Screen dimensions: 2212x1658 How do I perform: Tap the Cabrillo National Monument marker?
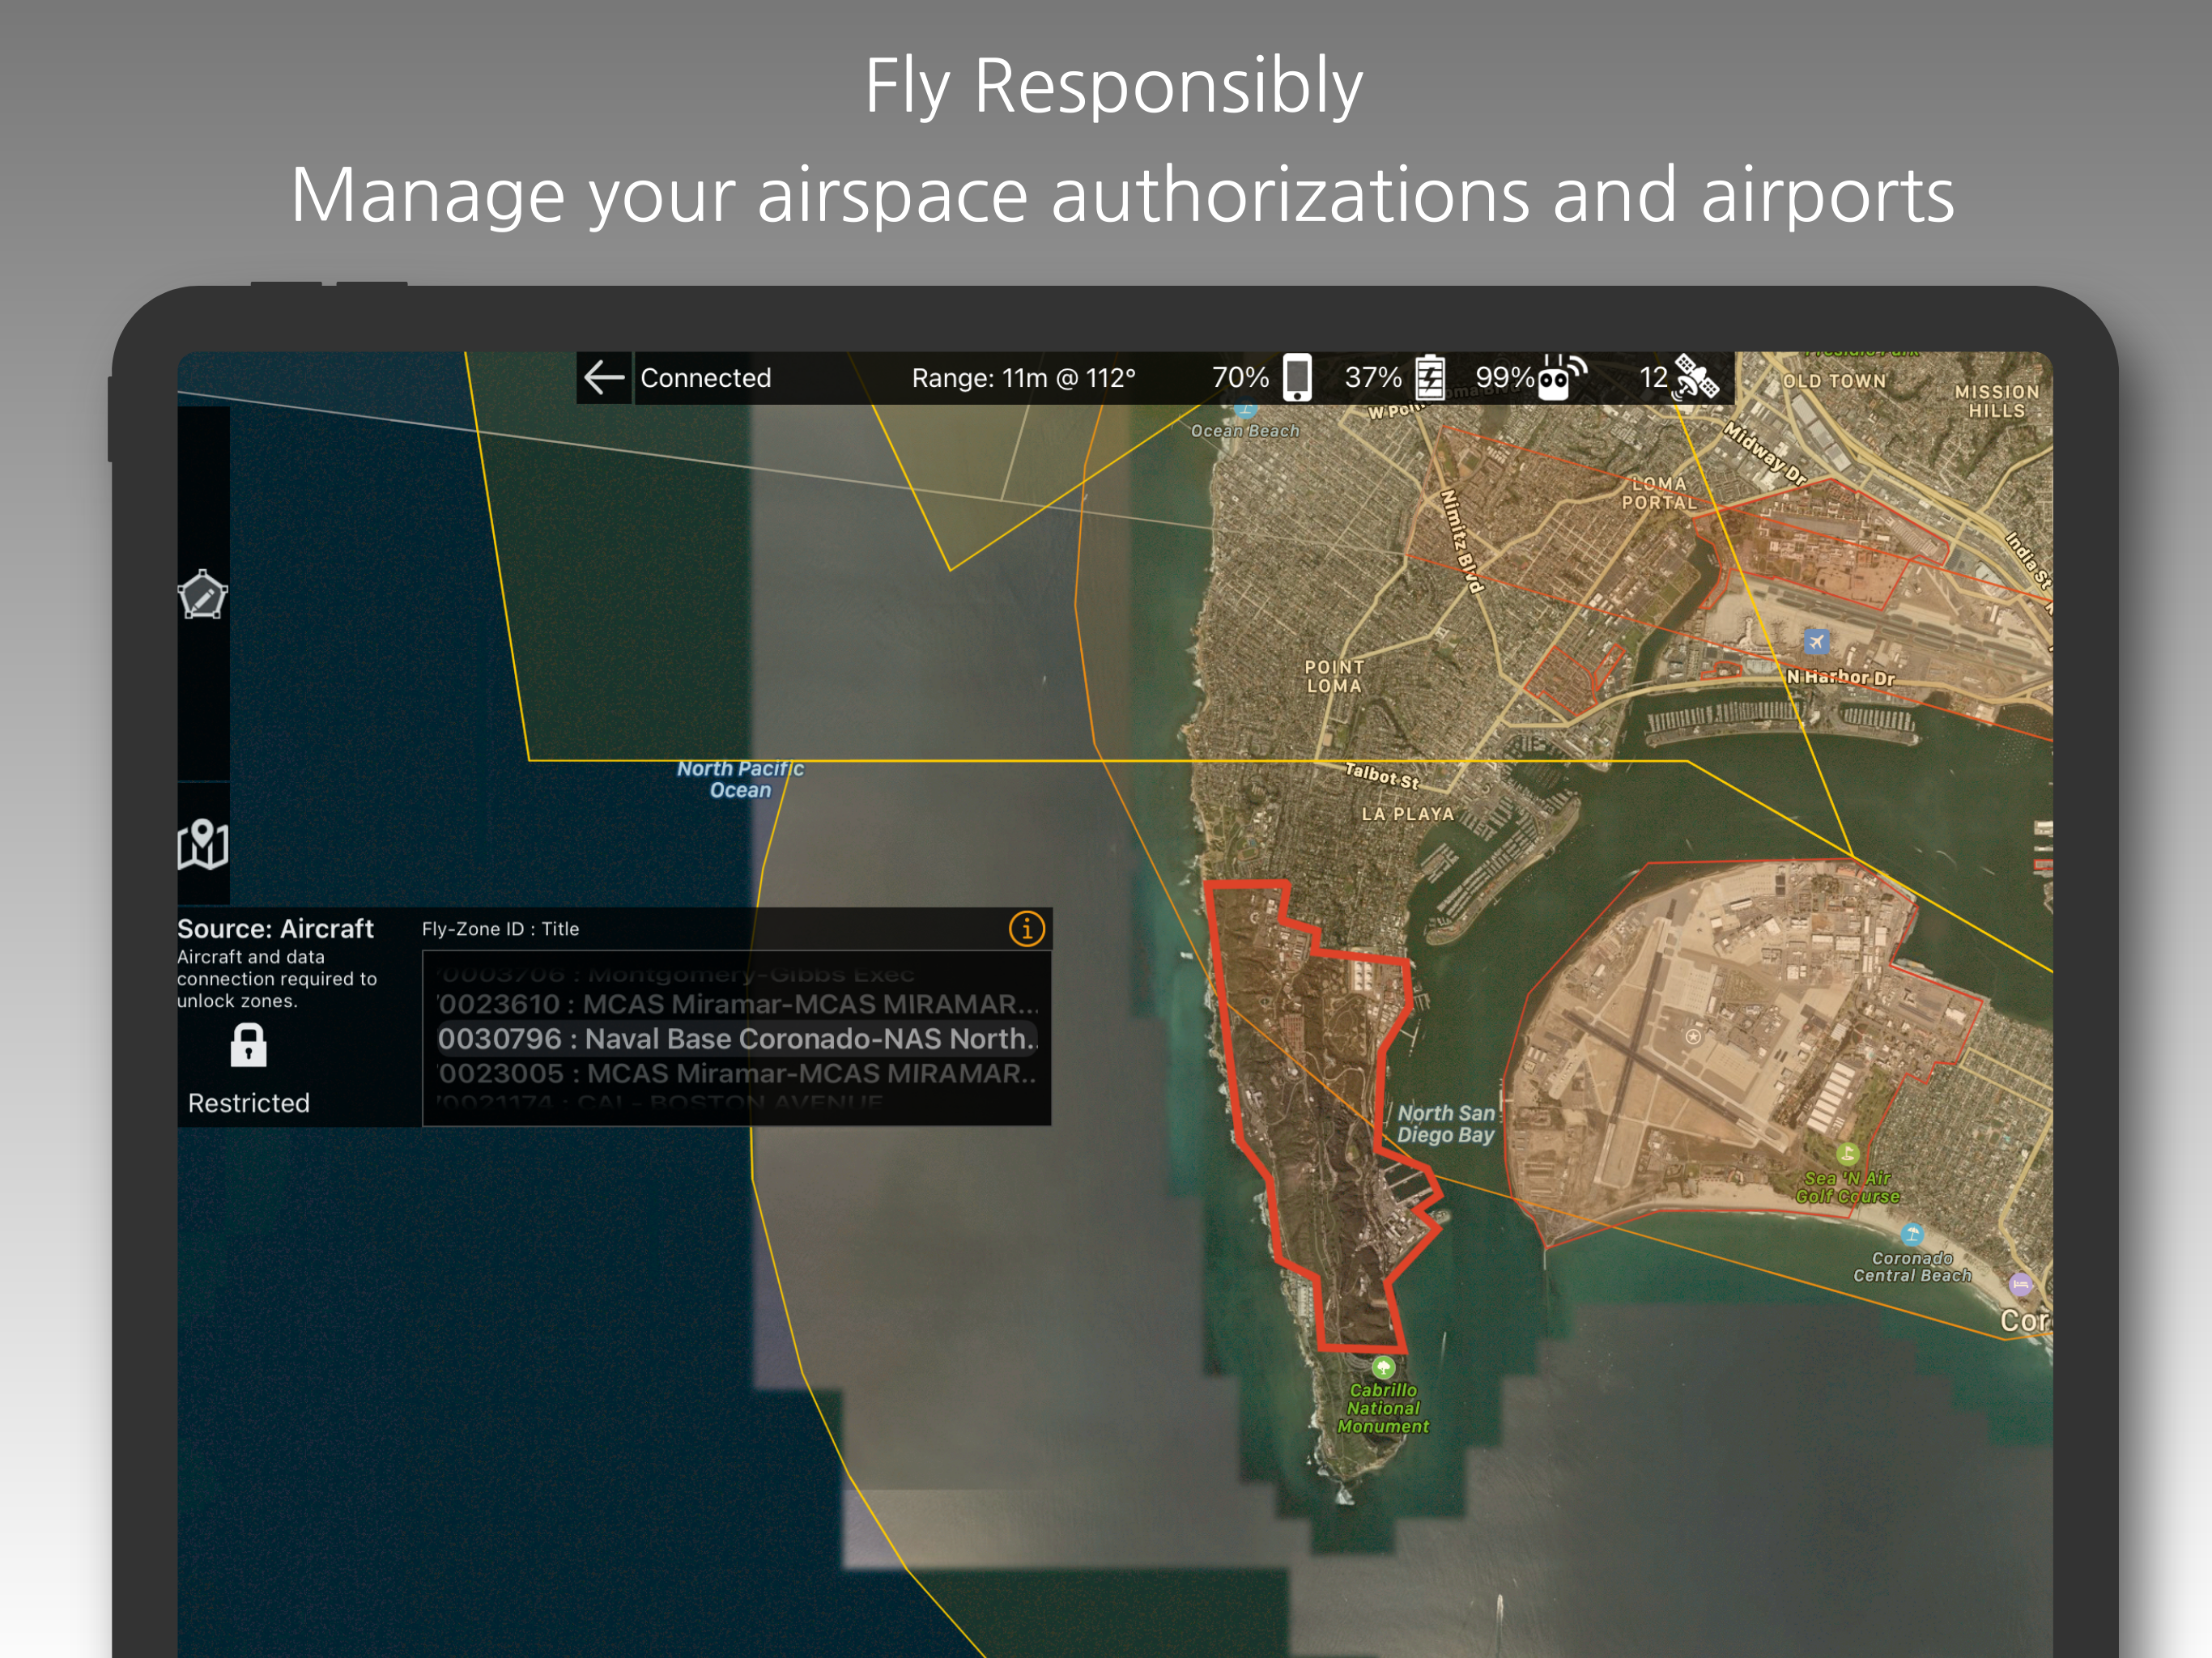[x=1383, y=1367]
